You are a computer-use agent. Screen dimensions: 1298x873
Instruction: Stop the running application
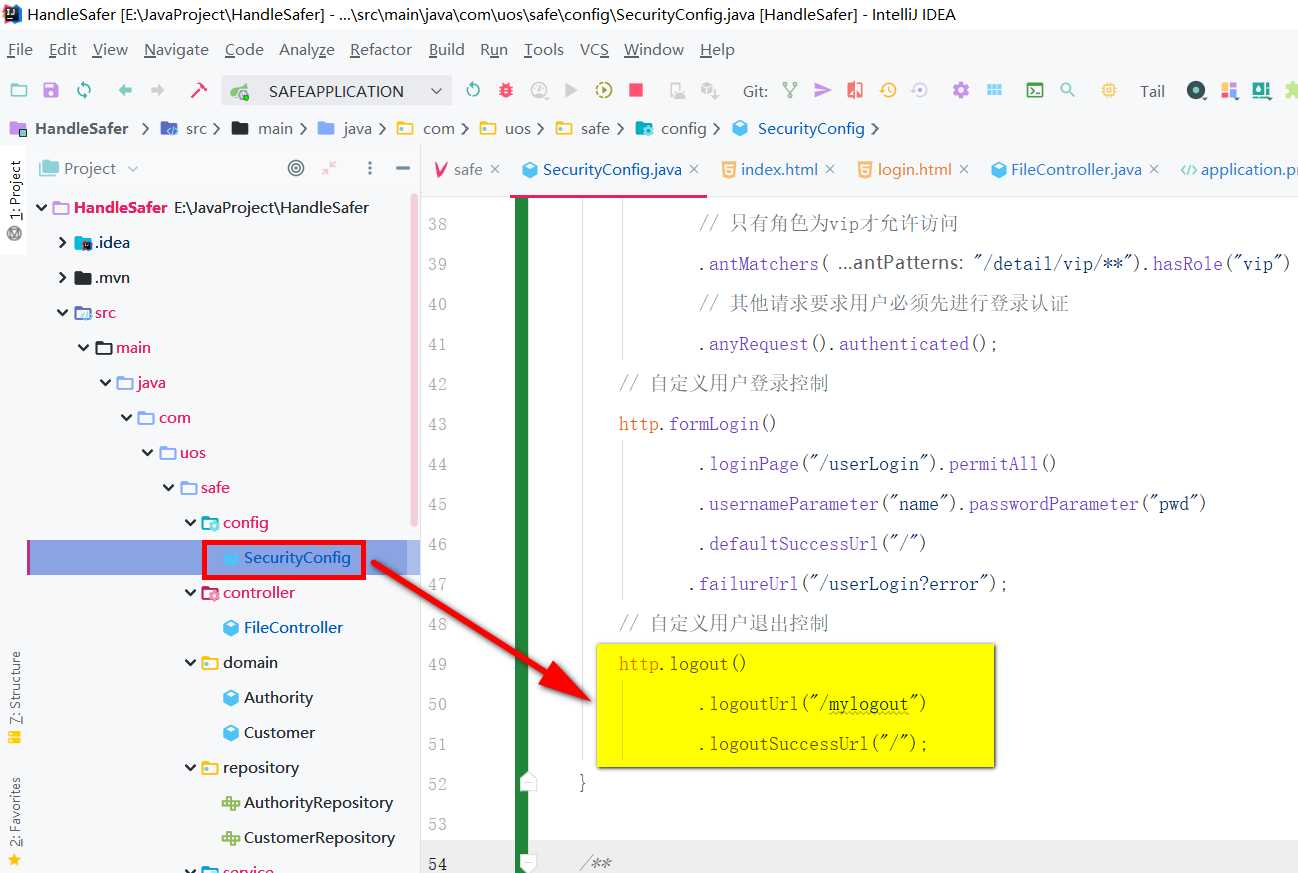636,90
